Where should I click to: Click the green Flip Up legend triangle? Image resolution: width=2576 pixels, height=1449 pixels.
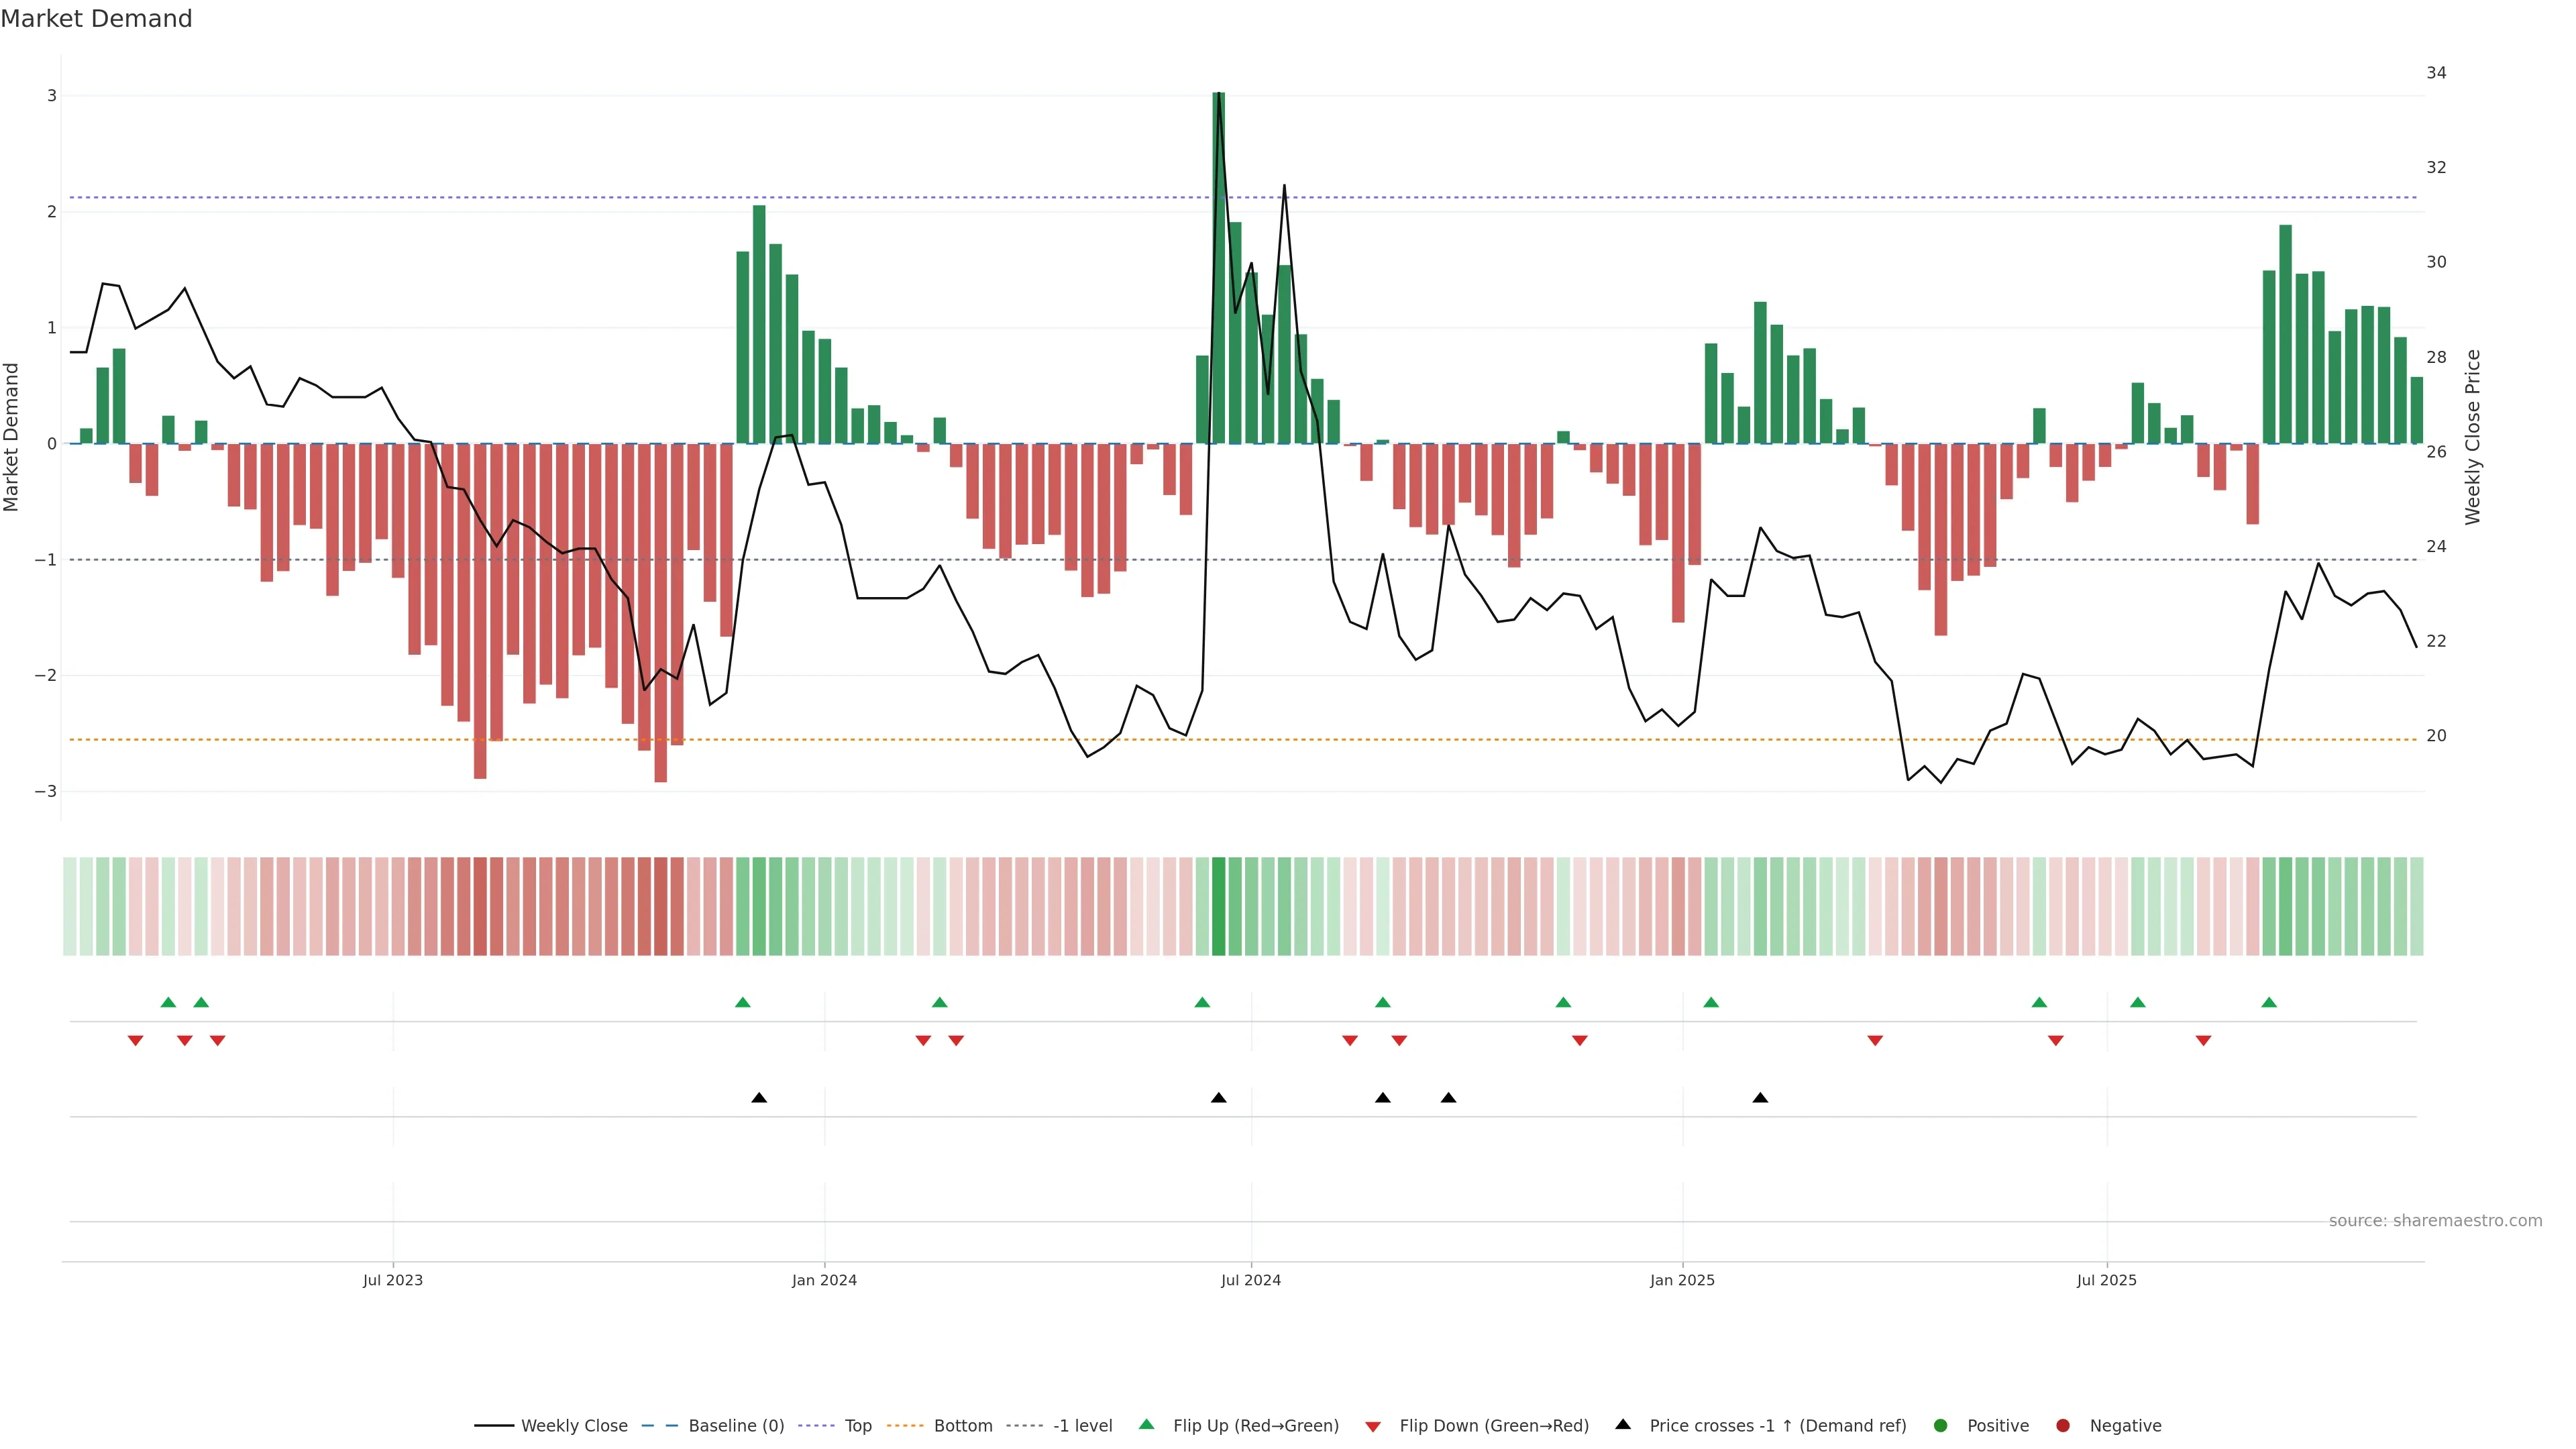point(1146,1424)
